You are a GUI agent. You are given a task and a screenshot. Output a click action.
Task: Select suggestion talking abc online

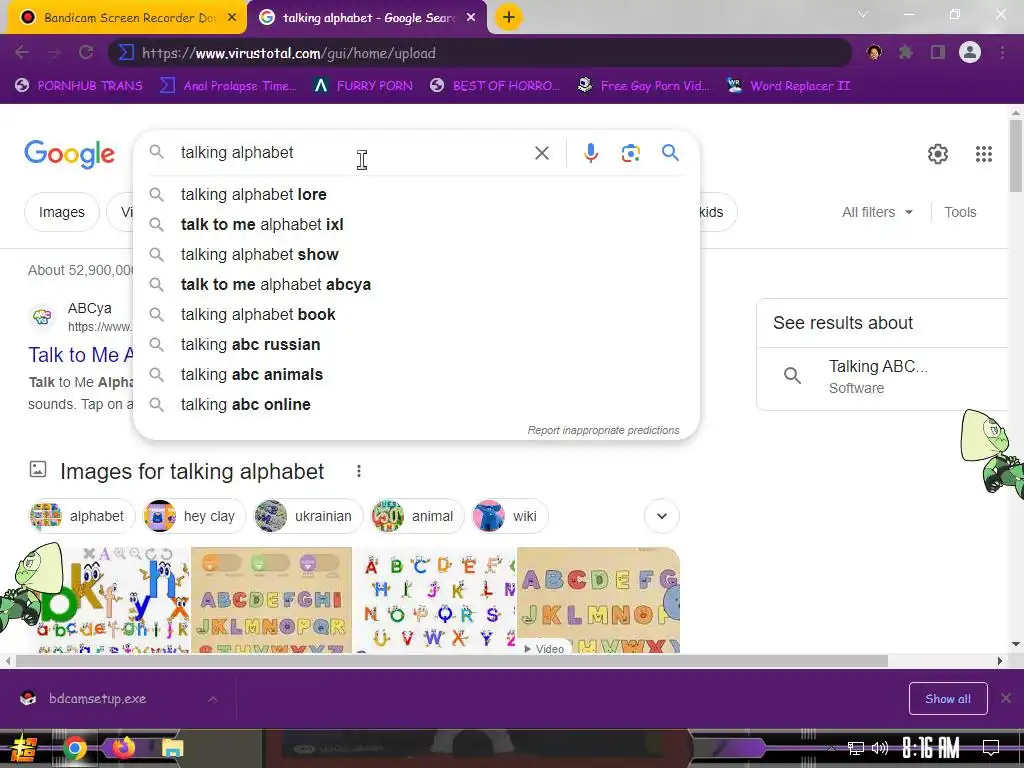coord(416,405)
